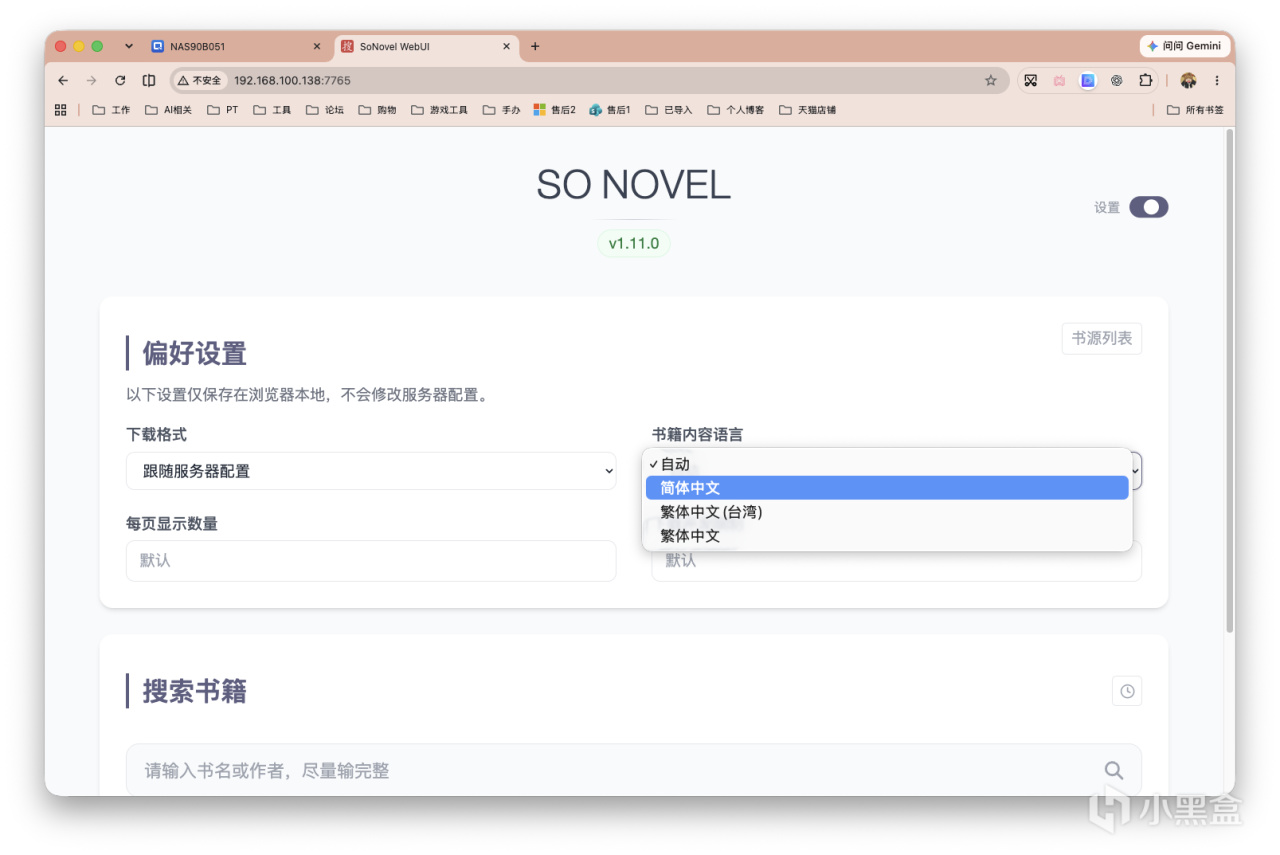1280x855 pixels.
Task: Click the 问问 Gemini button
Action: click(x=1185, y=46)
